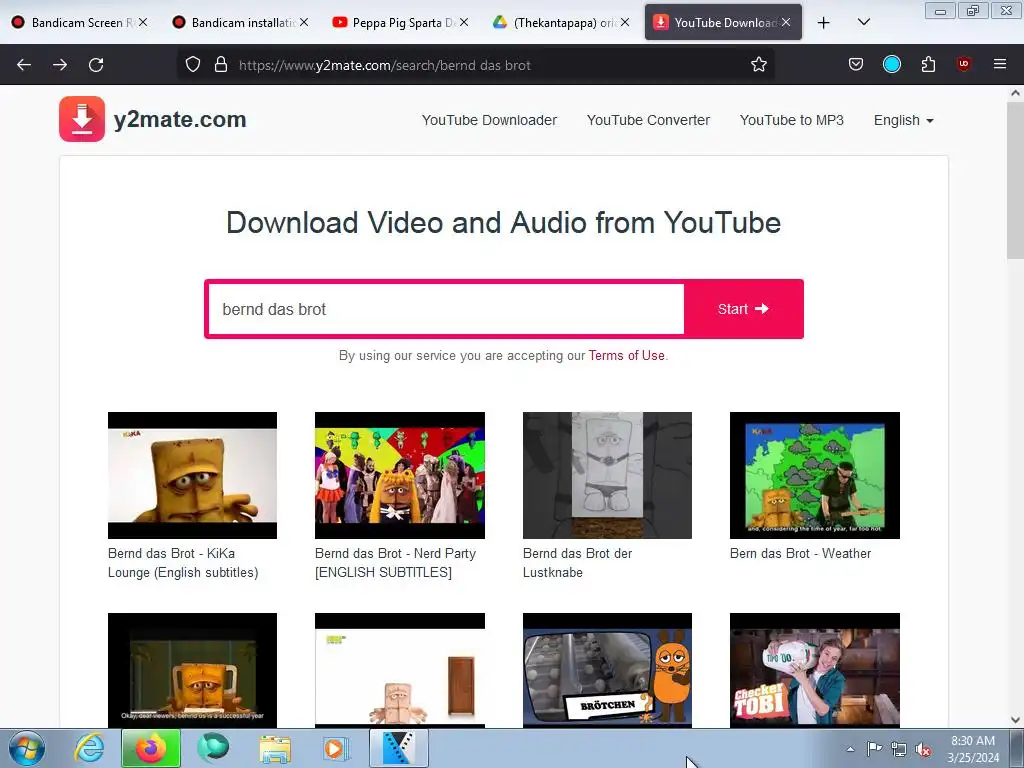Close the Bandicam installation tab
This screenshot has width=1024, height=768.
coord(304,22)
